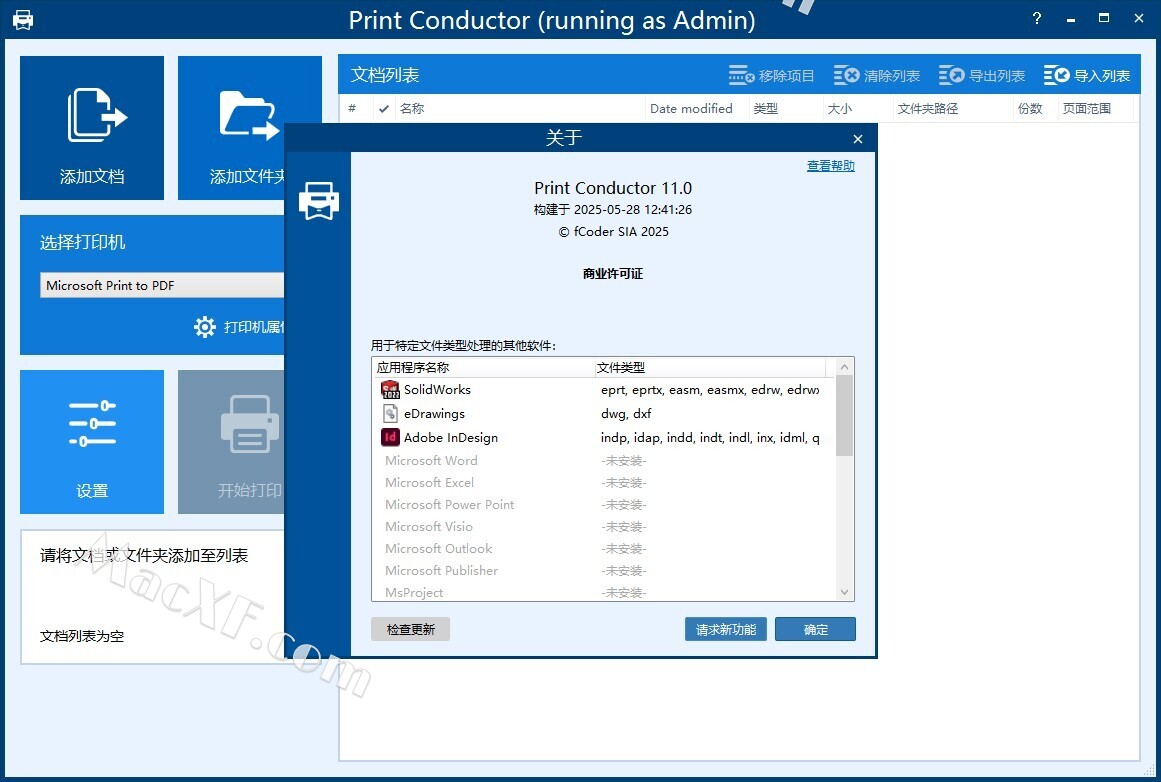Click the scroll down arrow in About list
Screen dimensions: 1161x782
(845, 592)
